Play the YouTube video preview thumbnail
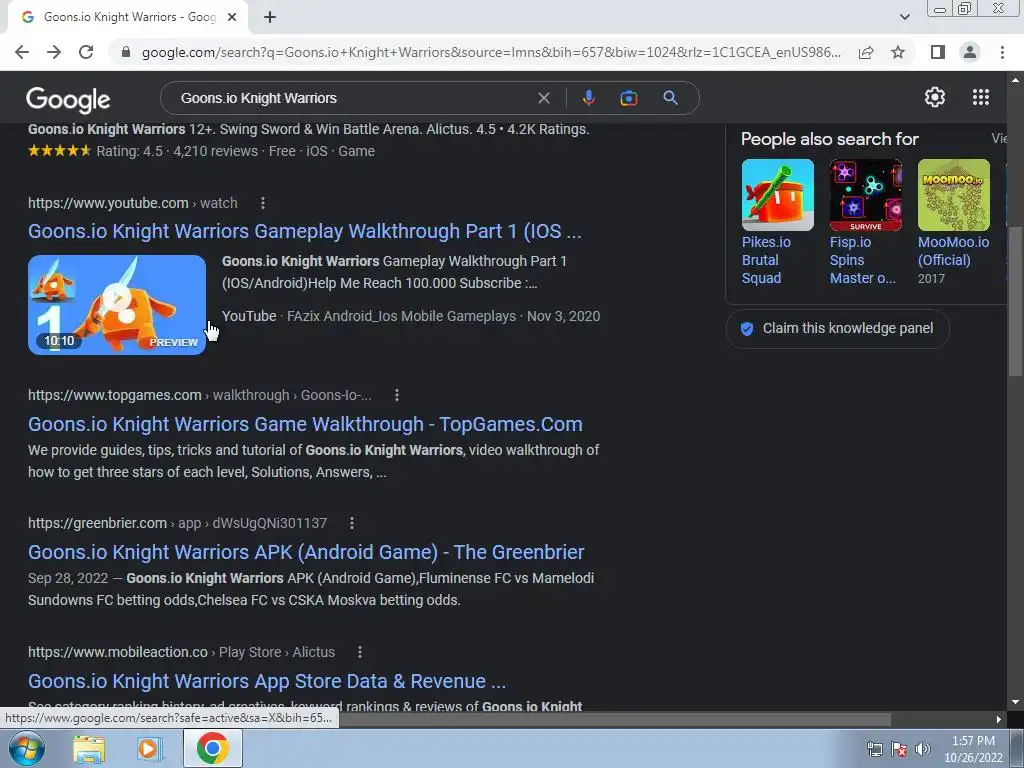 (117, 305)
